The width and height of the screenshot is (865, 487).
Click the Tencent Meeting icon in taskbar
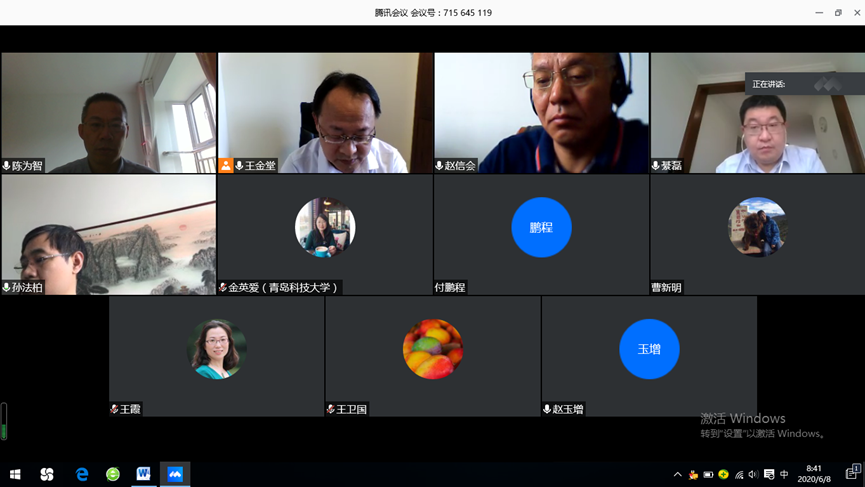175,474
